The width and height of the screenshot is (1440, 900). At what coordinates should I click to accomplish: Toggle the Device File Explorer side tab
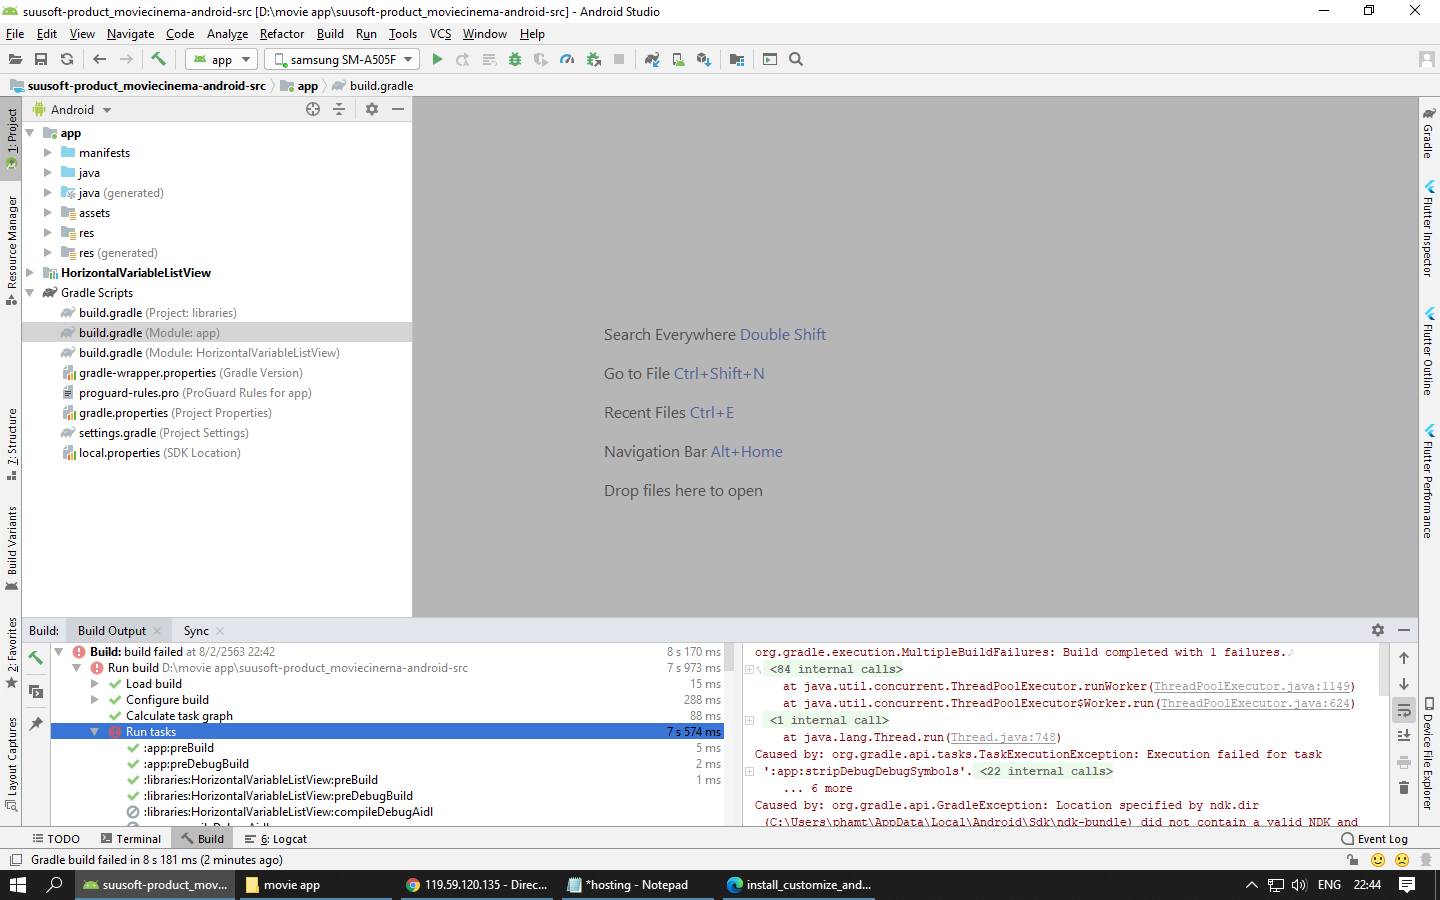tap(1429, 755)
